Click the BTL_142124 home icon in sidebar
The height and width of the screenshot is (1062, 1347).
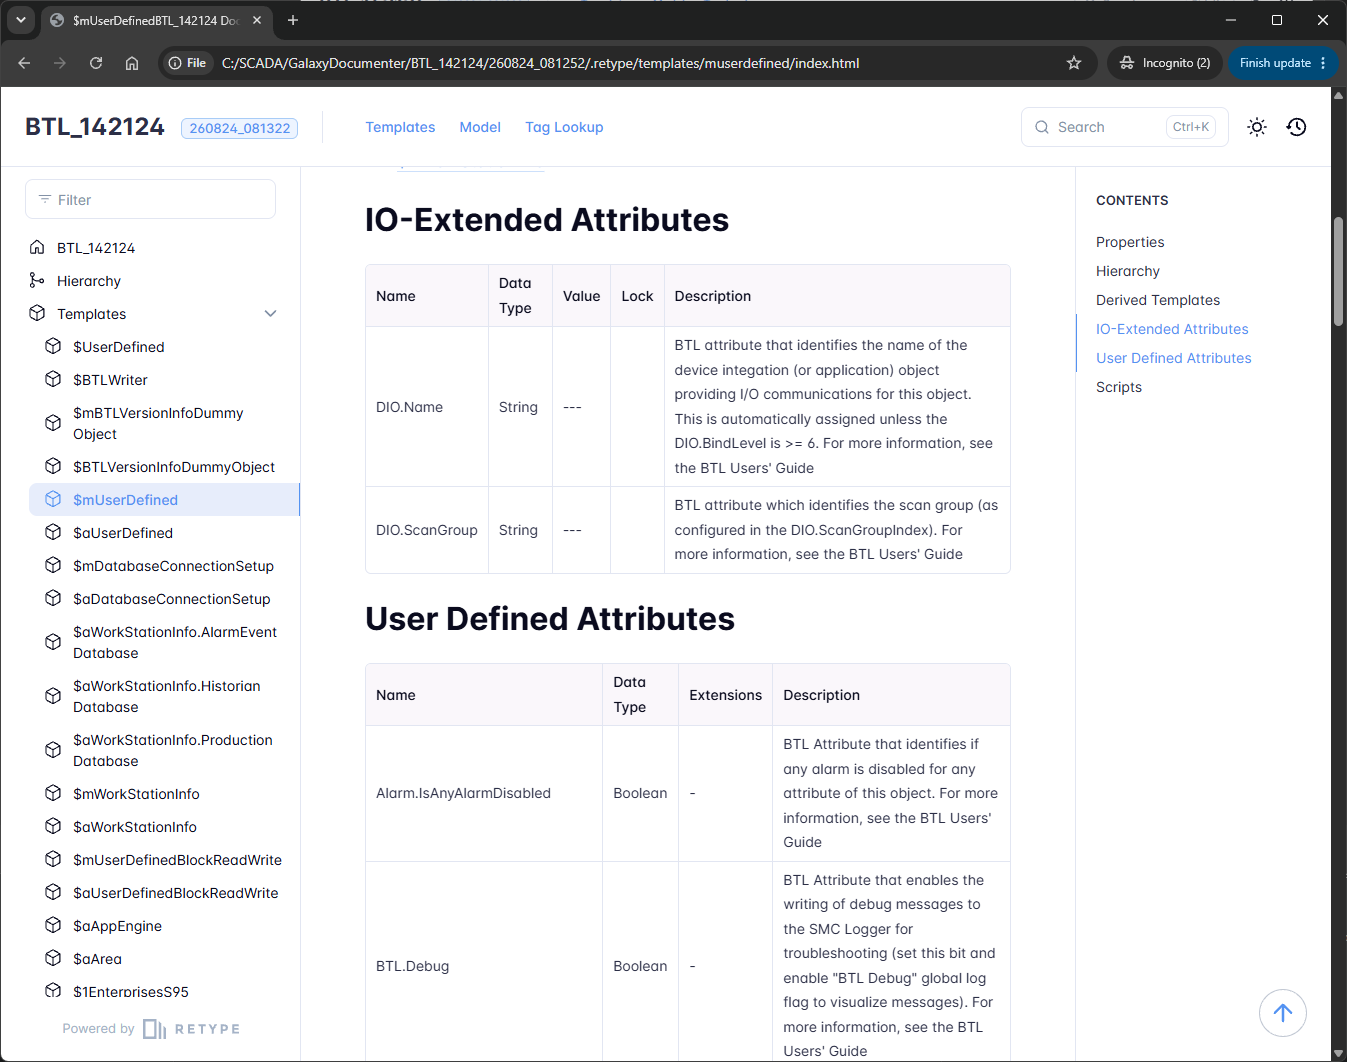tap(37, 247)
